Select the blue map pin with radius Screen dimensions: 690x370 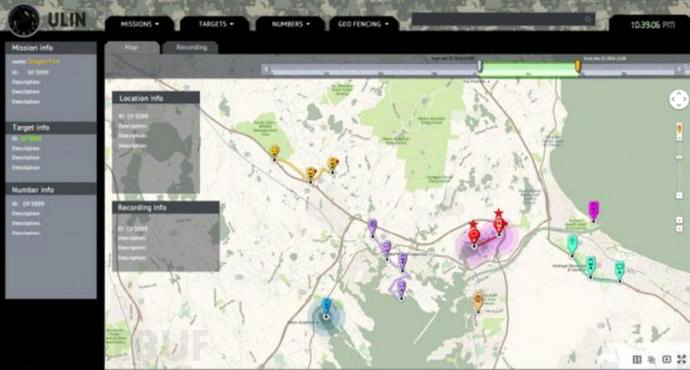(326, 307)
